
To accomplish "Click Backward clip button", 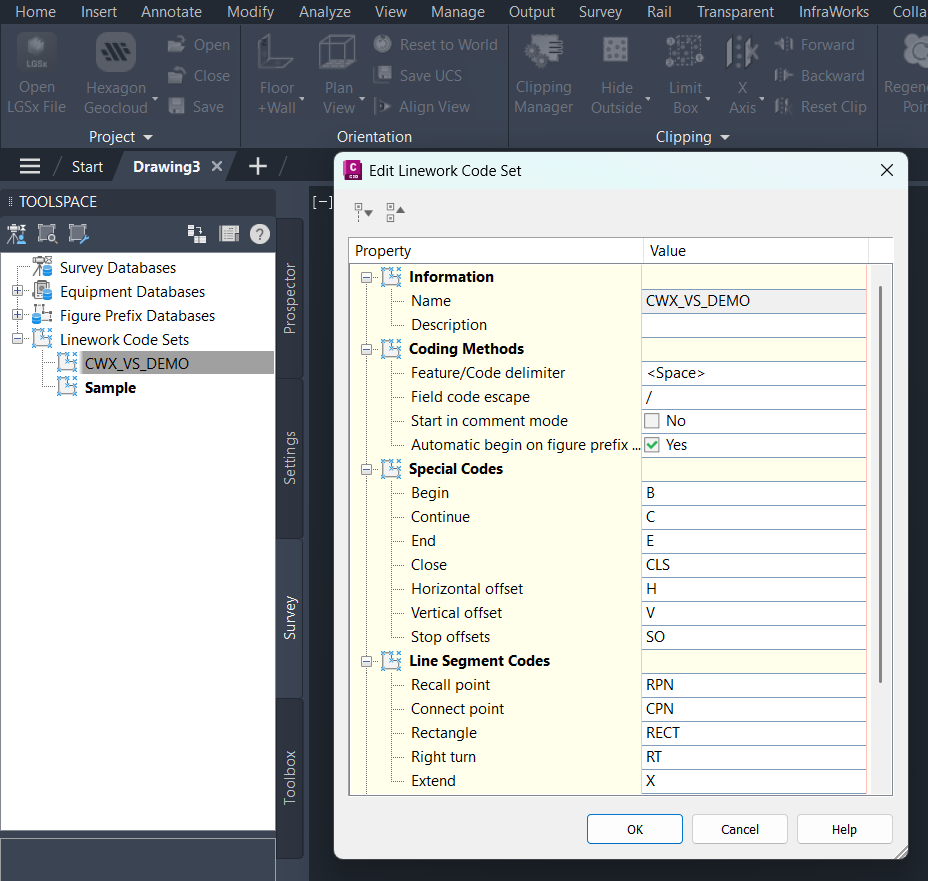I will pos(820,76).
